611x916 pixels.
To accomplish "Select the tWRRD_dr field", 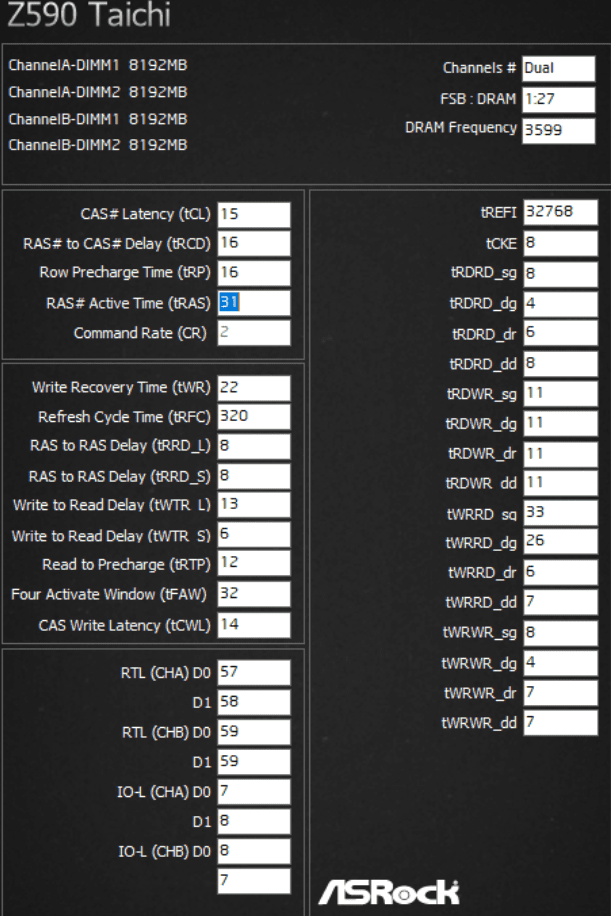I will point(560,572).
